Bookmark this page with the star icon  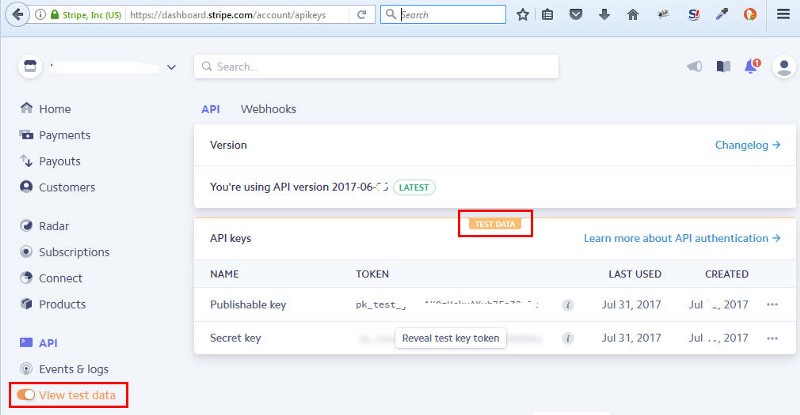(522, 15)
